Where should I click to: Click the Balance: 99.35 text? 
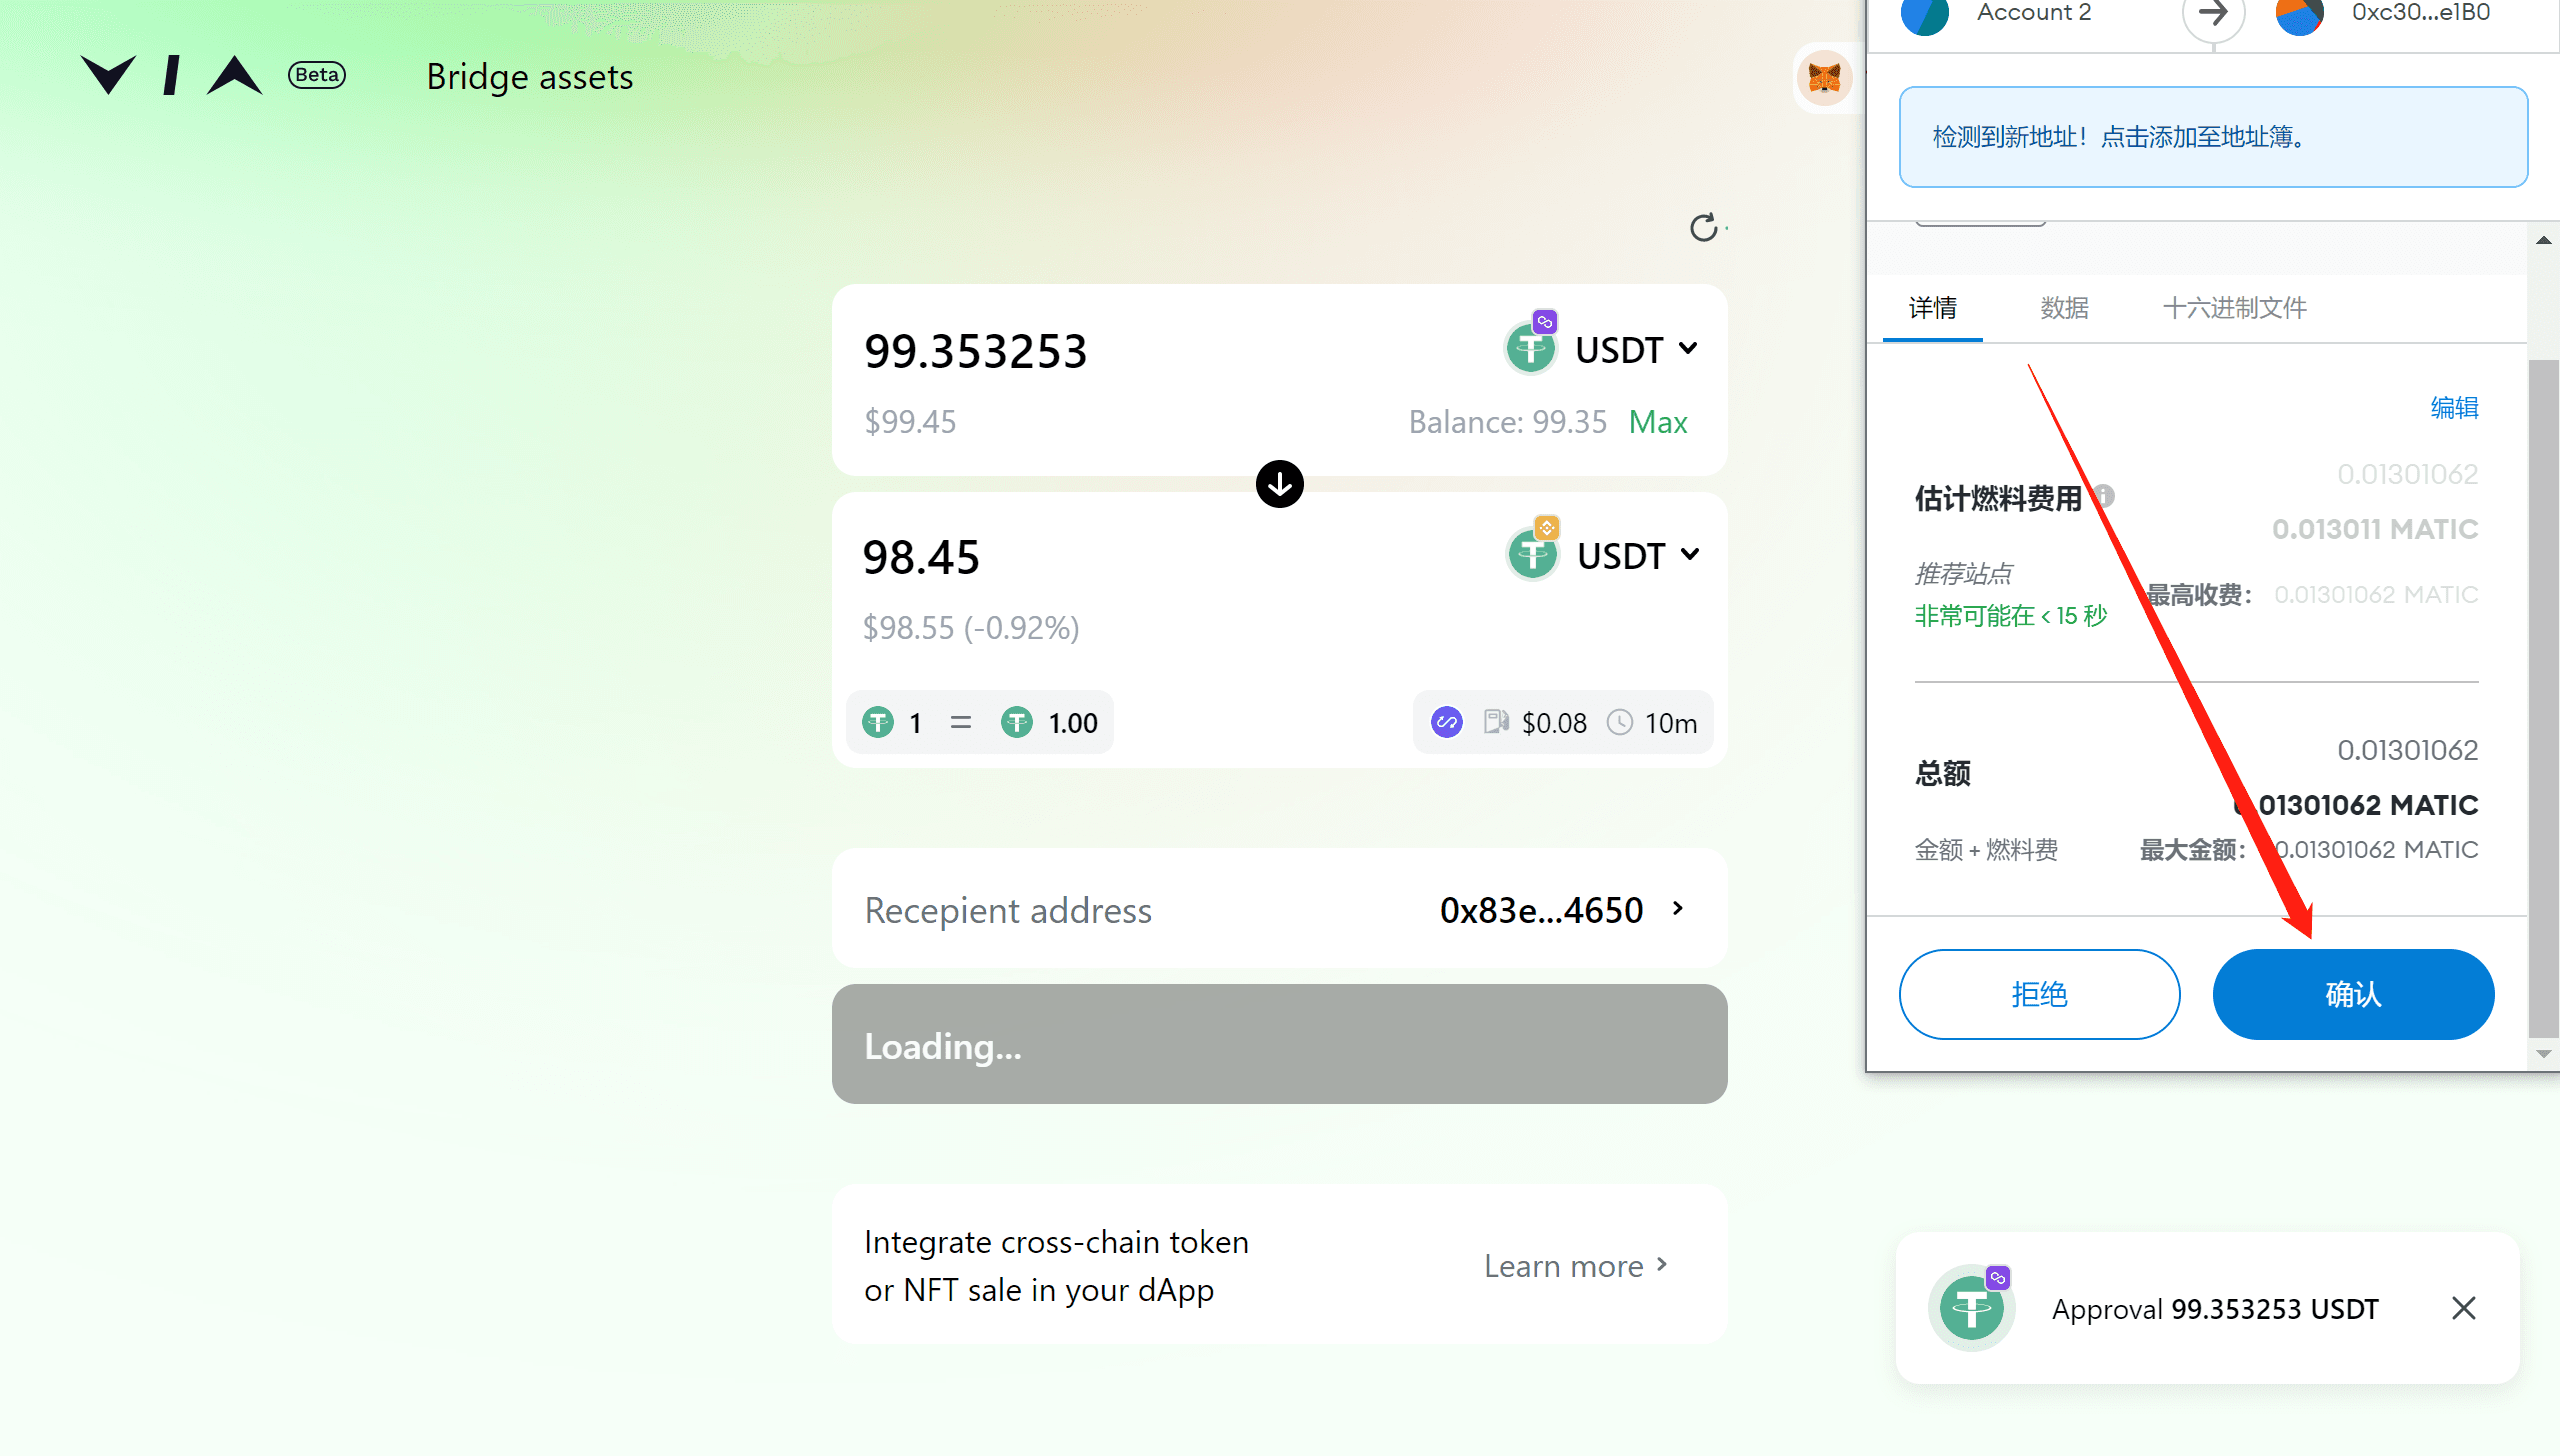pyautogui.click(x=1508, y=421)
